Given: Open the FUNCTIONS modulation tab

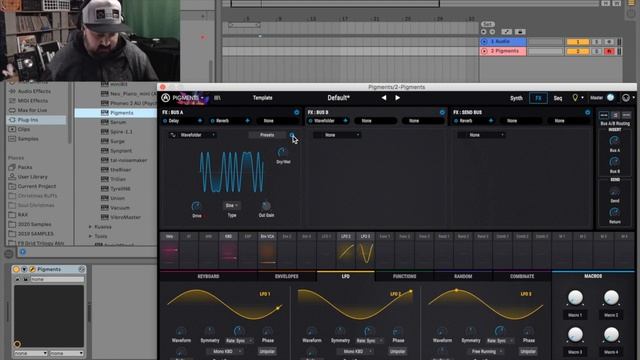Looking at the screenshot, I should [404, 276].
